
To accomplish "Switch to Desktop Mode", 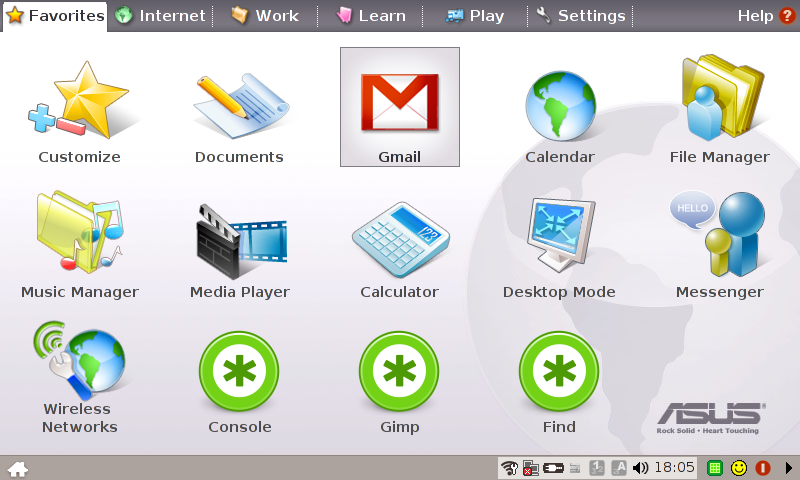I will [x=560, y=235].
